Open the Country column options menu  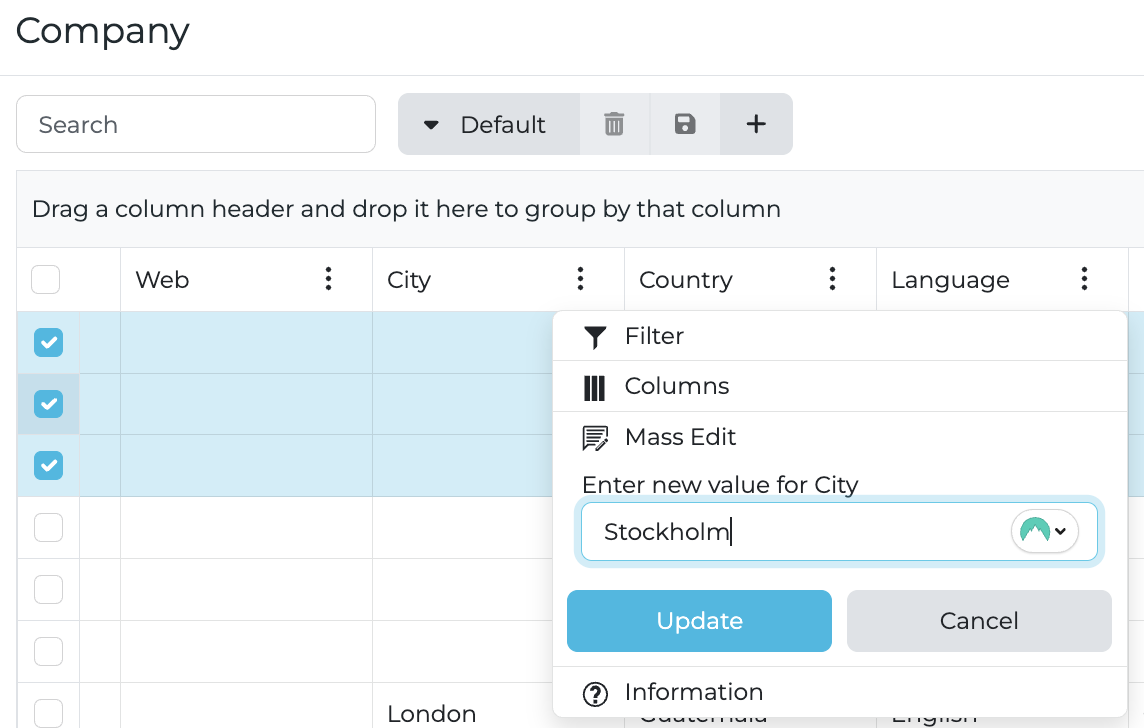coord(832,280)
